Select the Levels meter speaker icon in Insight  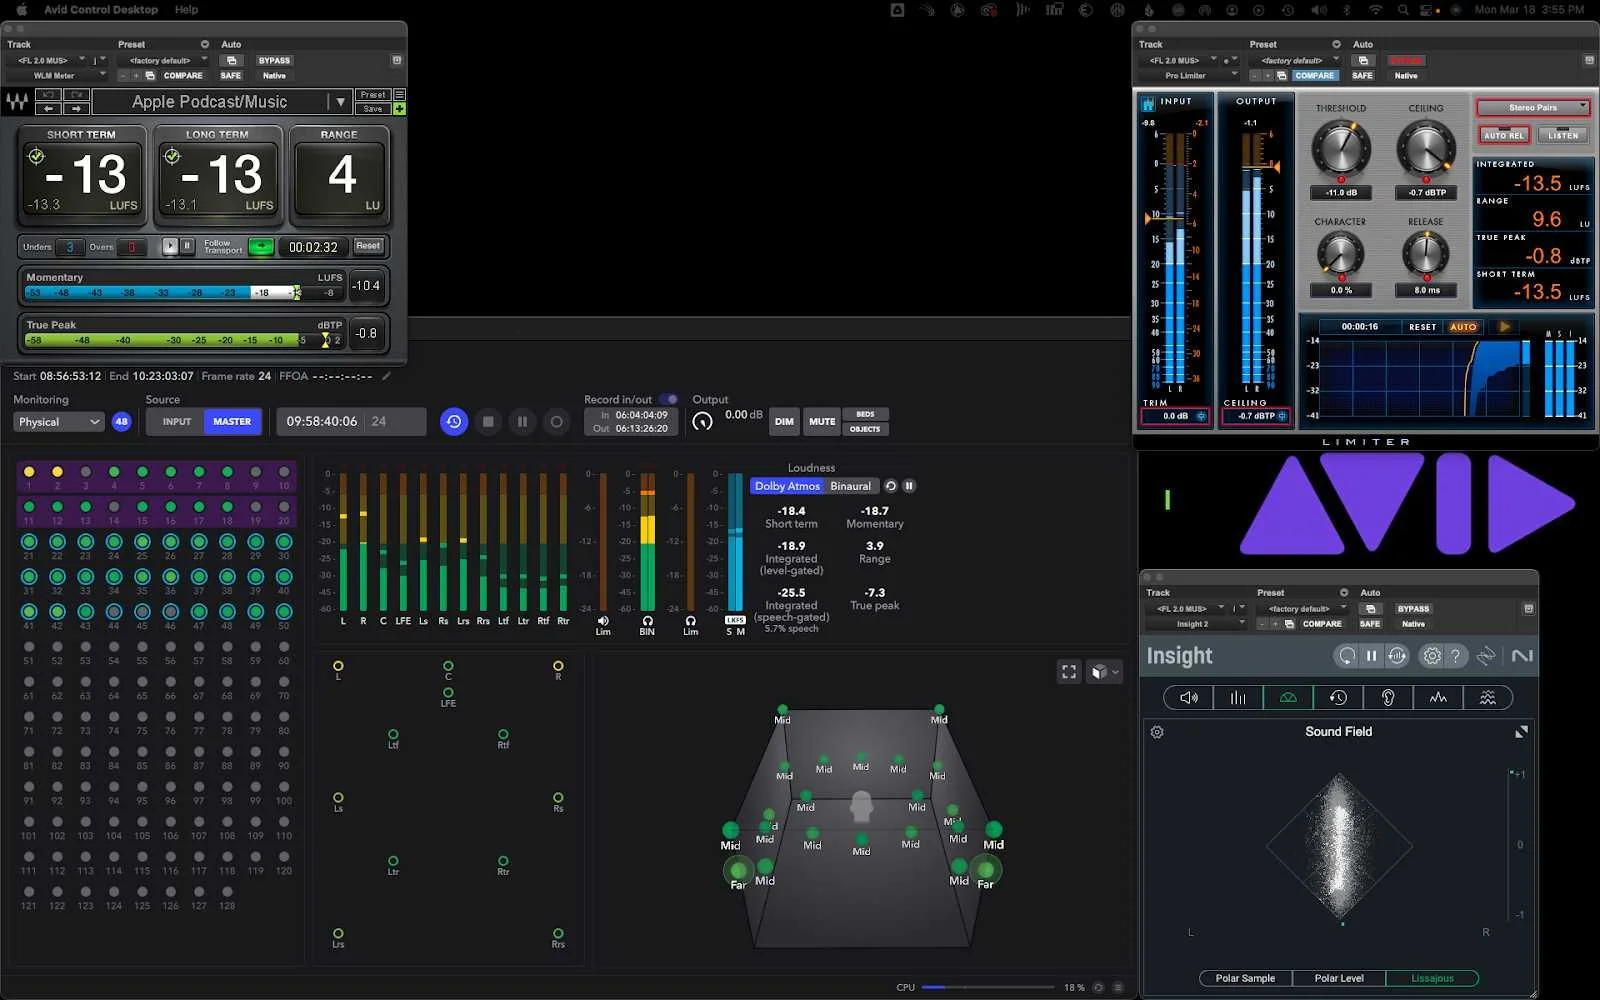click(x=1186, y=696)
